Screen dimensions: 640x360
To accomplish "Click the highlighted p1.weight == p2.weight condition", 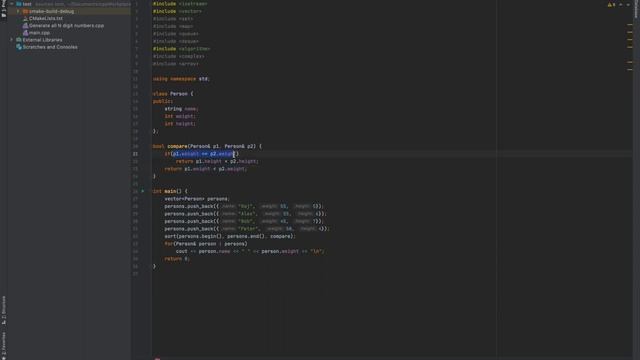I will (x=203, y=154).
